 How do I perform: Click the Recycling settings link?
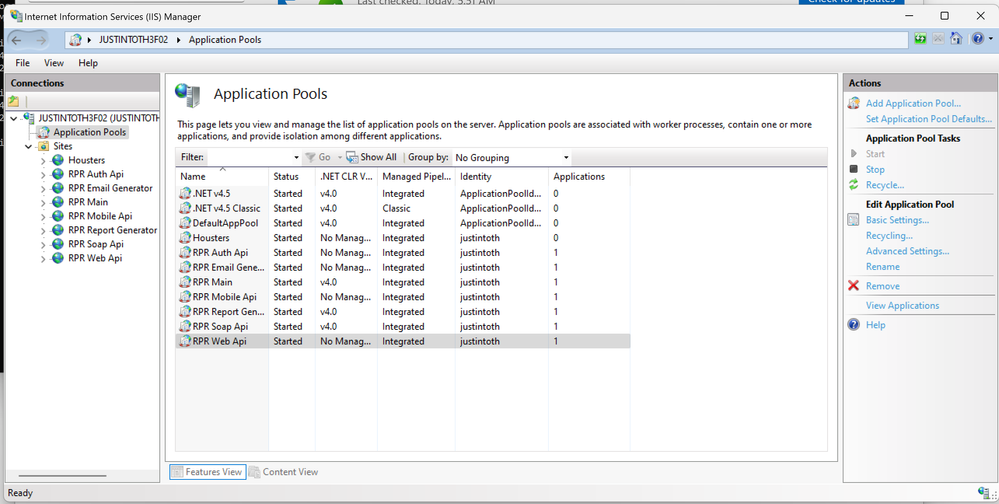pyautogui.click(x=889, y=235)
